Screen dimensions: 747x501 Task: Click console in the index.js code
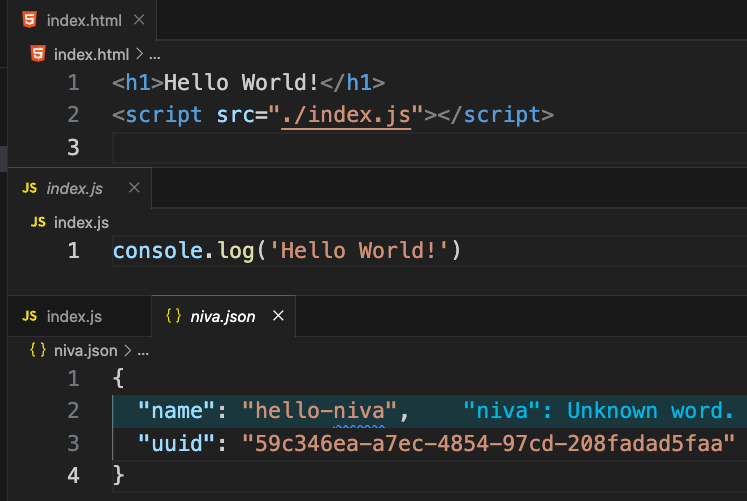coord(158,250)
